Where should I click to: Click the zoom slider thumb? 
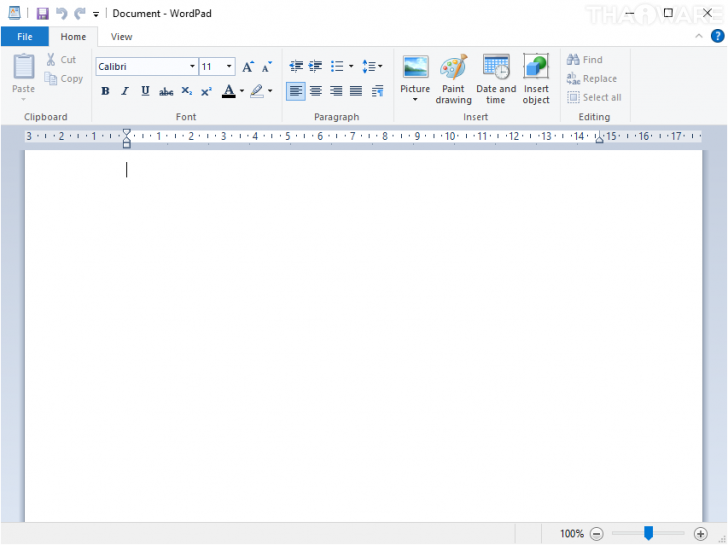[x=648, y=533]
